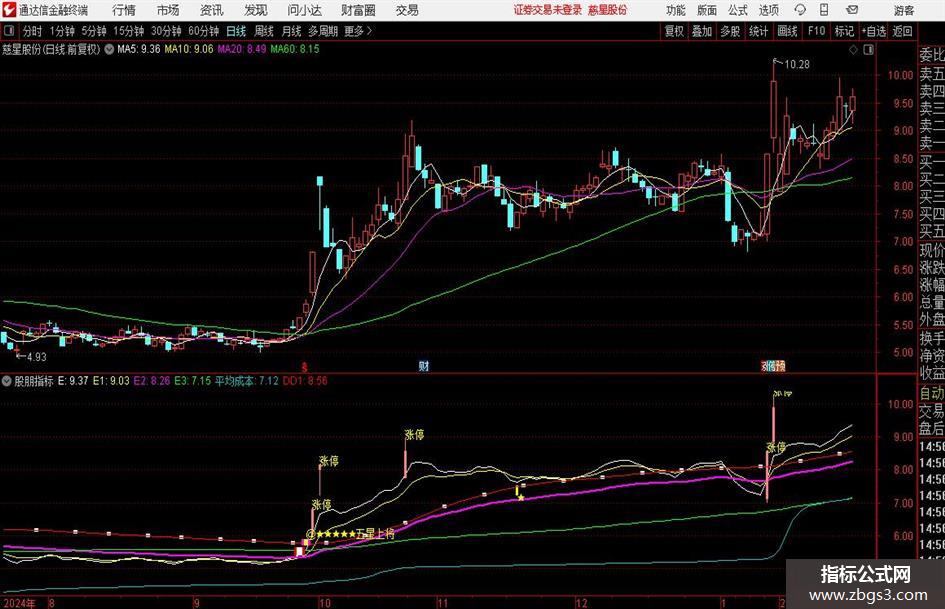Image resolution: width=945 pixels, height=609 pixels.
Task: Click the 2024年 label on time axis
Action: 20,603
